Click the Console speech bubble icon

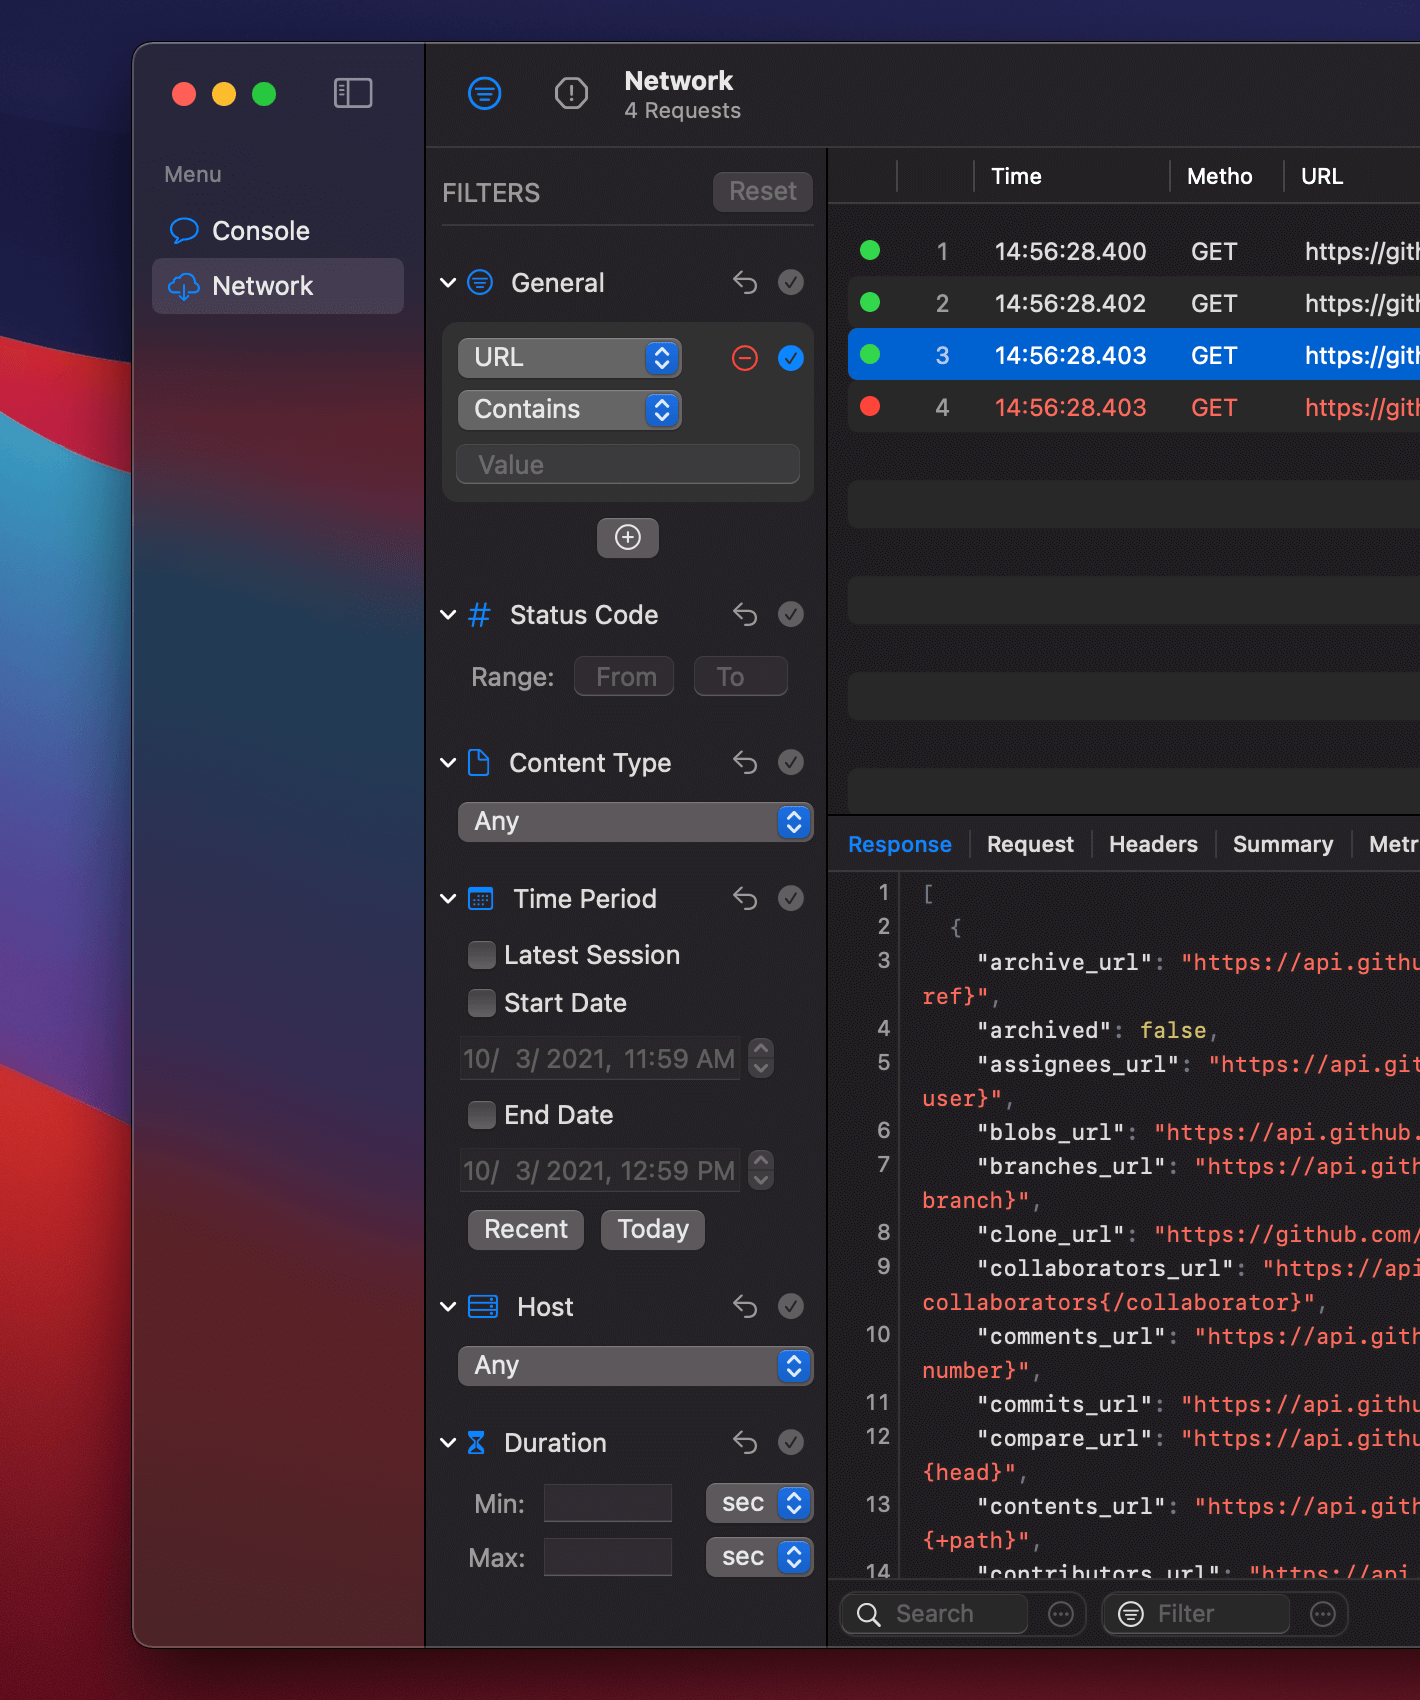184,231
